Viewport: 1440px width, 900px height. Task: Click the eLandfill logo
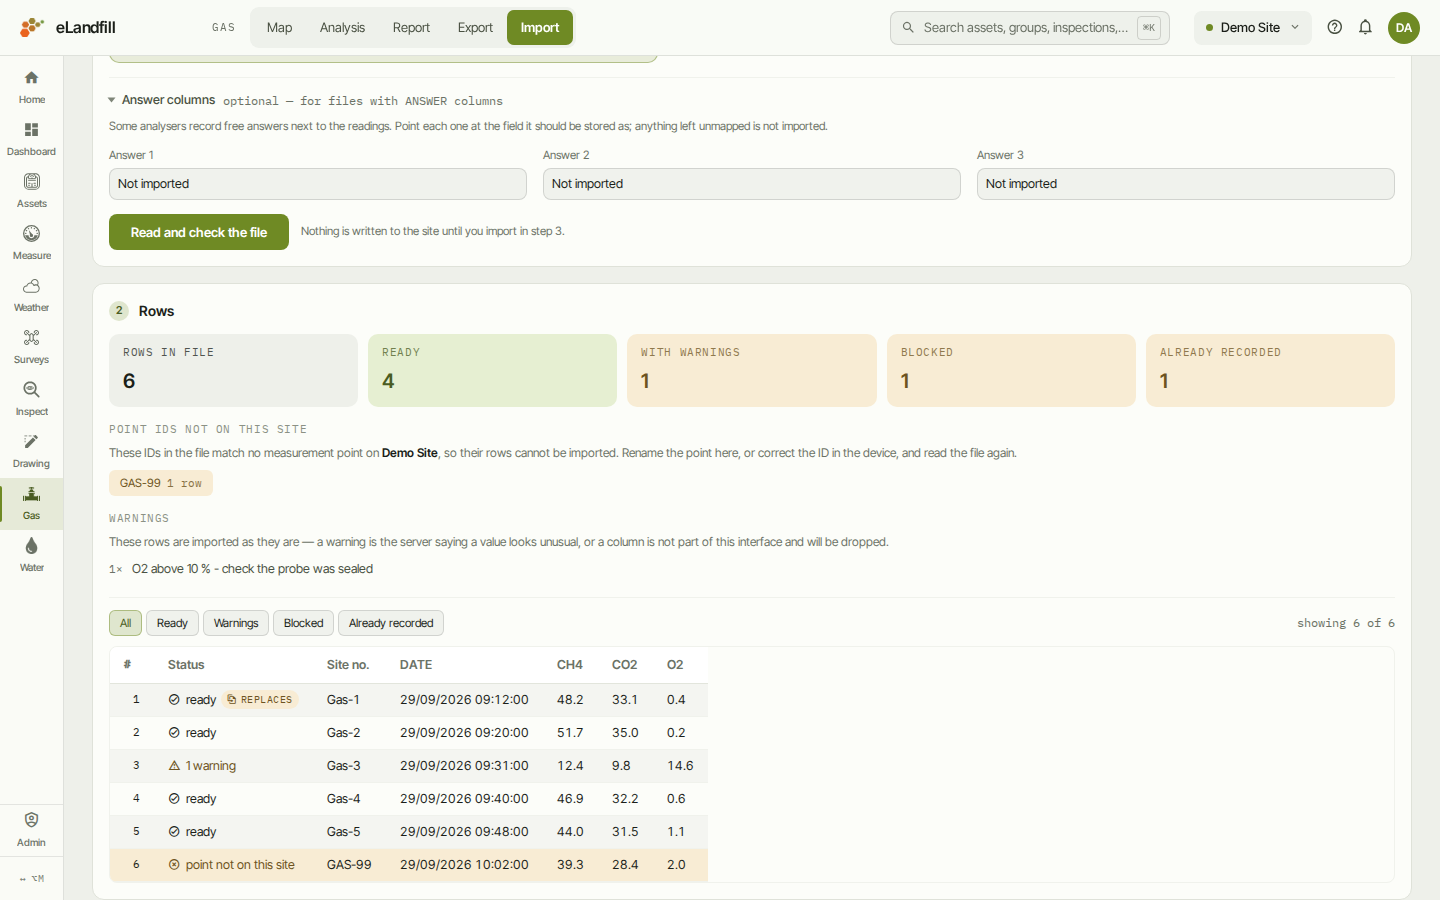(x=68, y=27)
